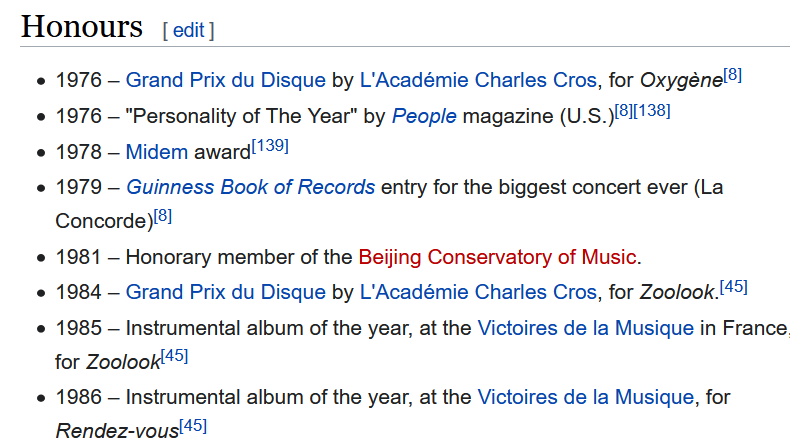This screenshot has height=448, width=790.
Task: Click the edit link beside Honours
Action: (x=188, y=30)
